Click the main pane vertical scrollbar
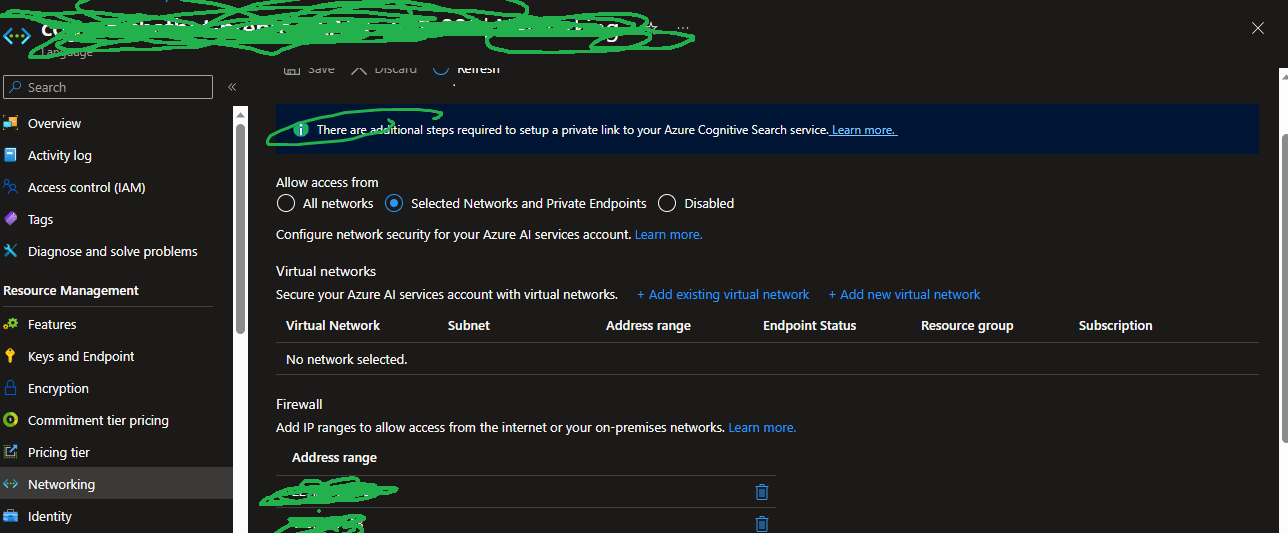This screenshot has width=1288, height=533. click(x=1282, y=290)
